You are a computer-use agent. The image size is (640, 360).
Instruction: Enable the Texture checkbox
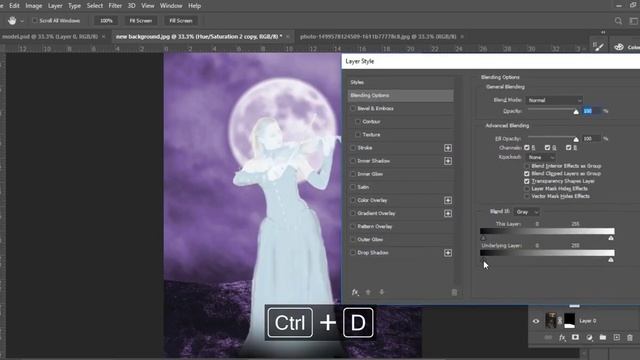[x=358, y=135]
